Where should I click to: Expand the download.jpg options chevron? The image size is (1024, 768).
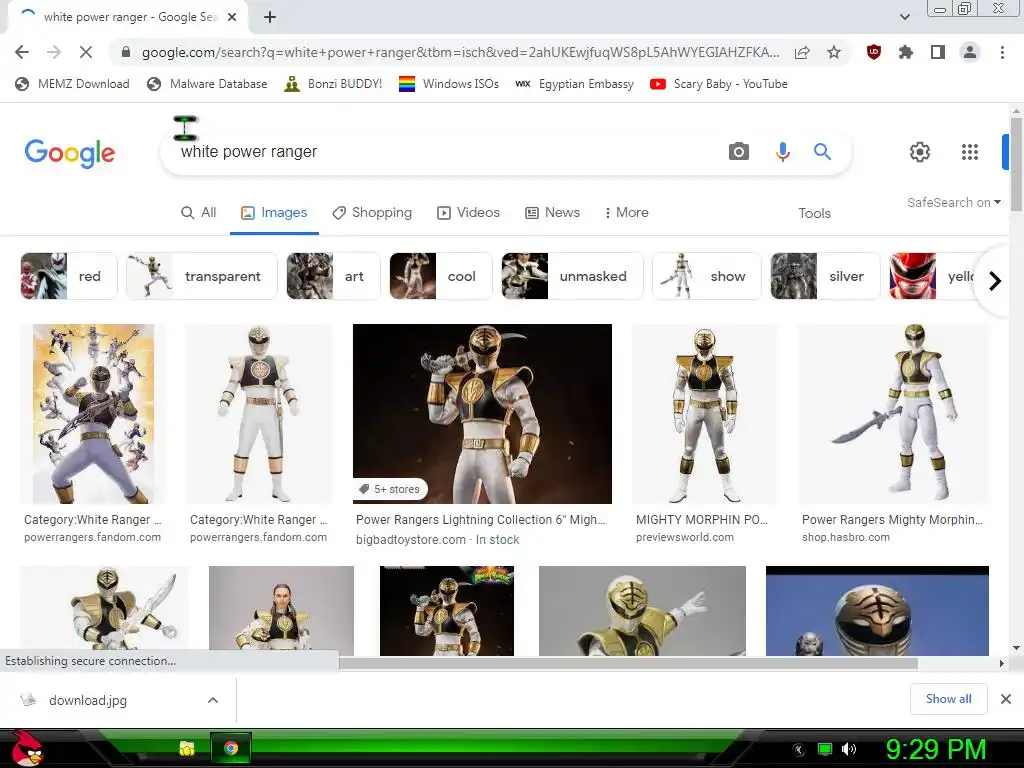pos(213,700)
